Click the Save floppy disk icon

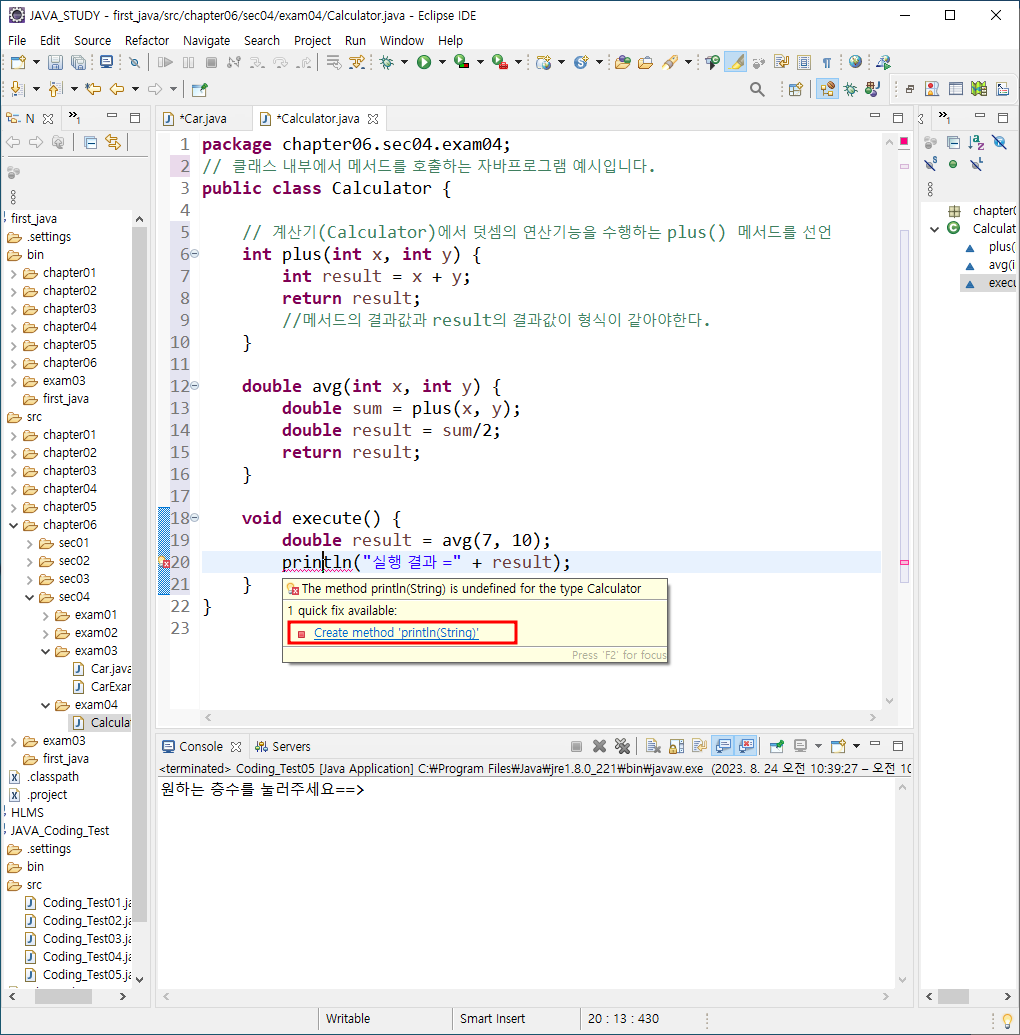coord(55,62)
